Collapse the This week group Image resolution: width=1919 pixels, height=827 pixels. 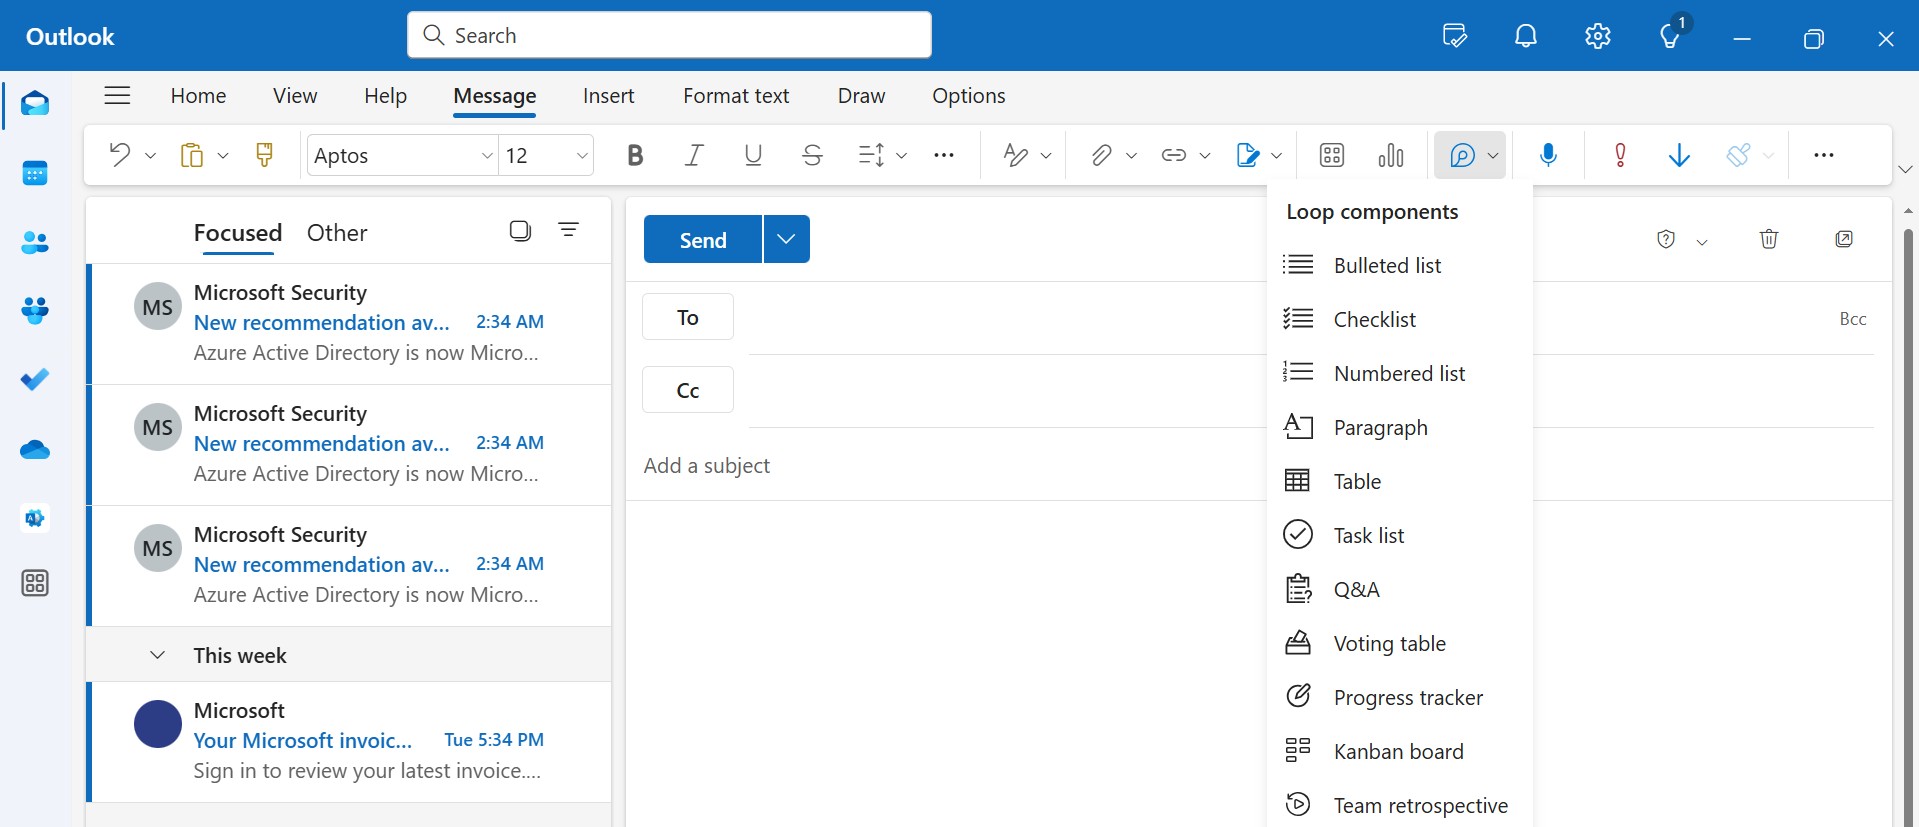pyautogui.click(x=157, y=655)
